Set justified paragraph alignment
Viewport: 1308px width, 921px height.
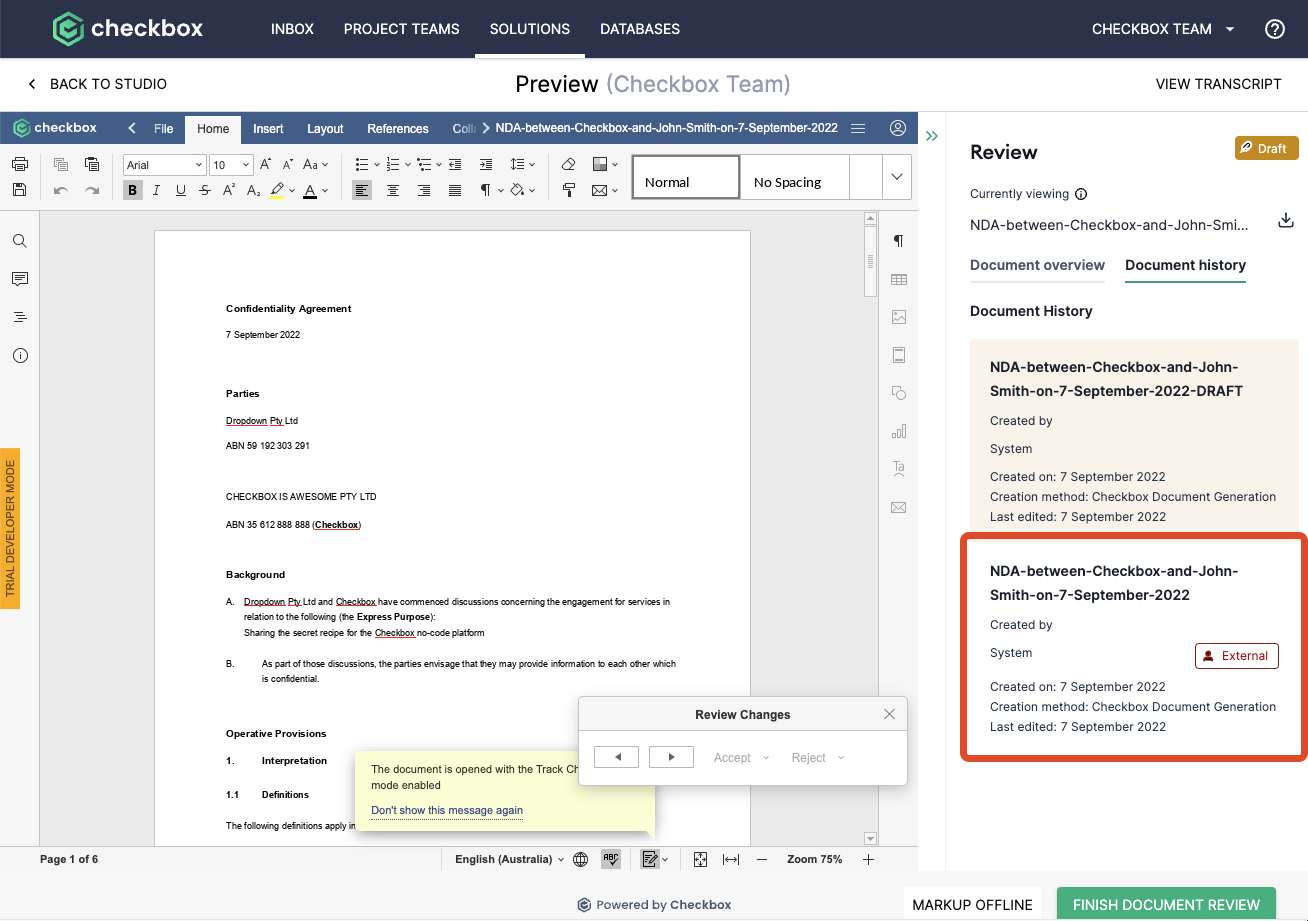(x=455, y=190)
